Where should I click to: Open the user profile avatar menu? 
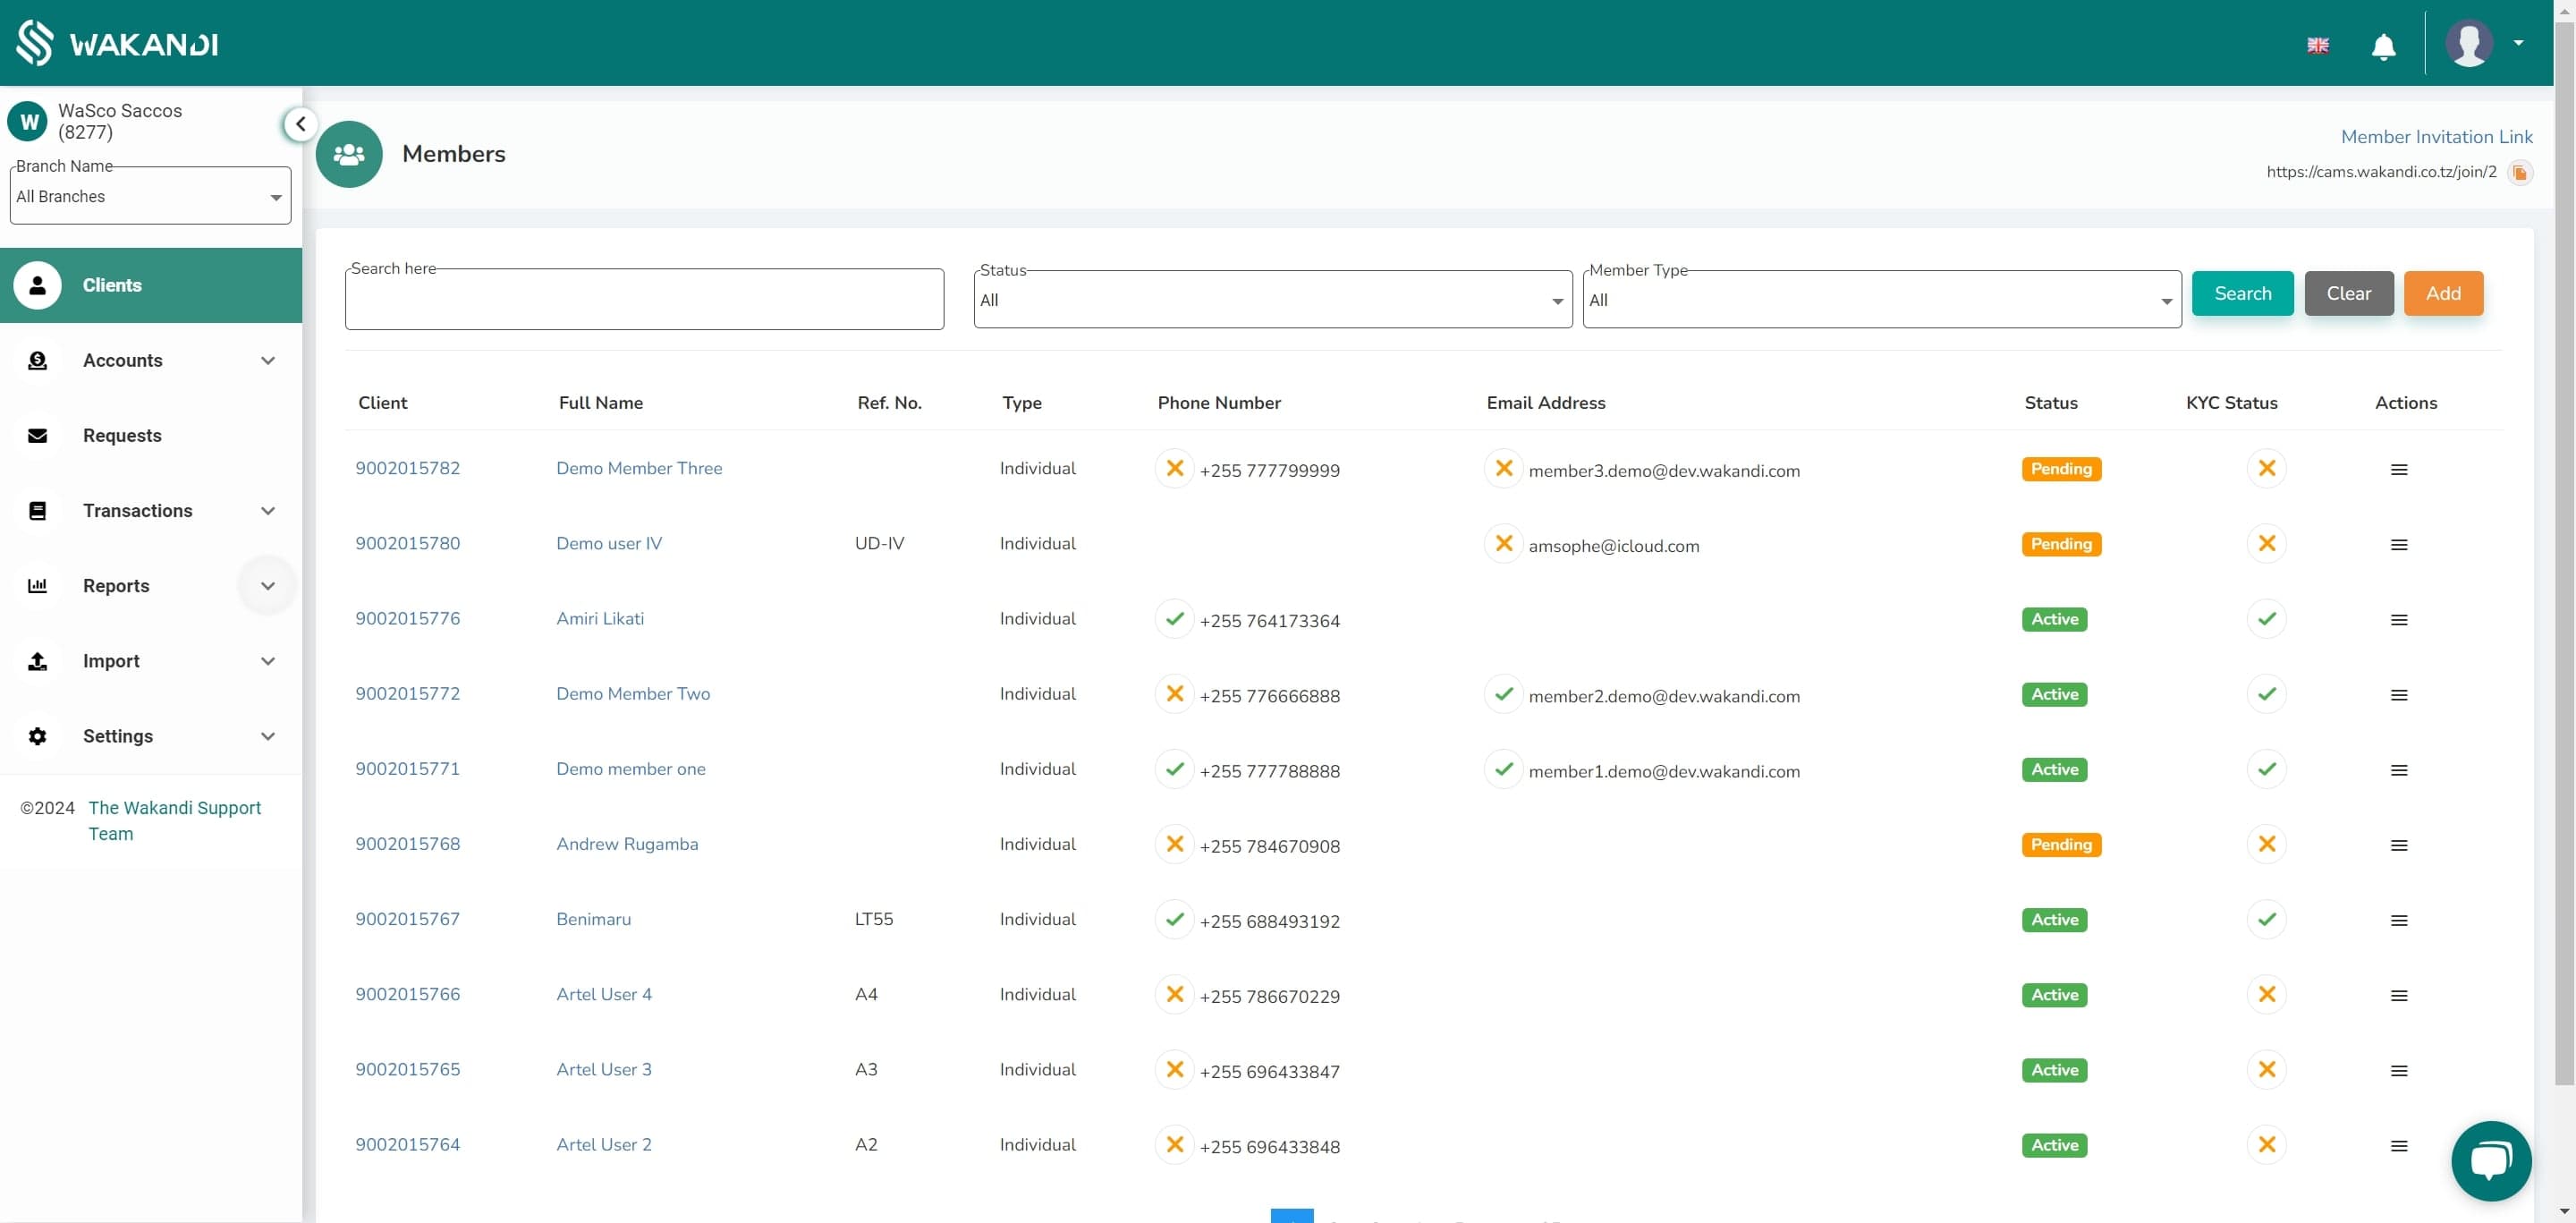point(2468,43)
